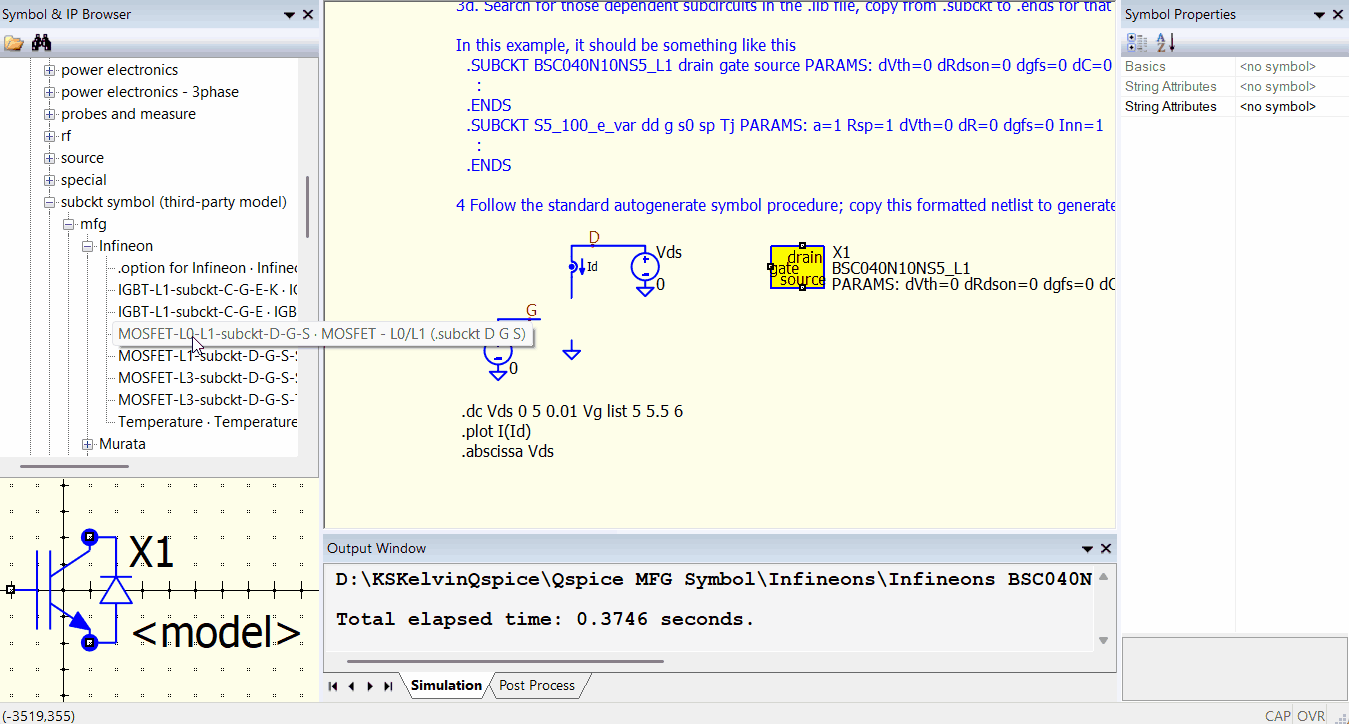Collapse the Infineon tree branch

pyautogui.click(x=87, y=245)
